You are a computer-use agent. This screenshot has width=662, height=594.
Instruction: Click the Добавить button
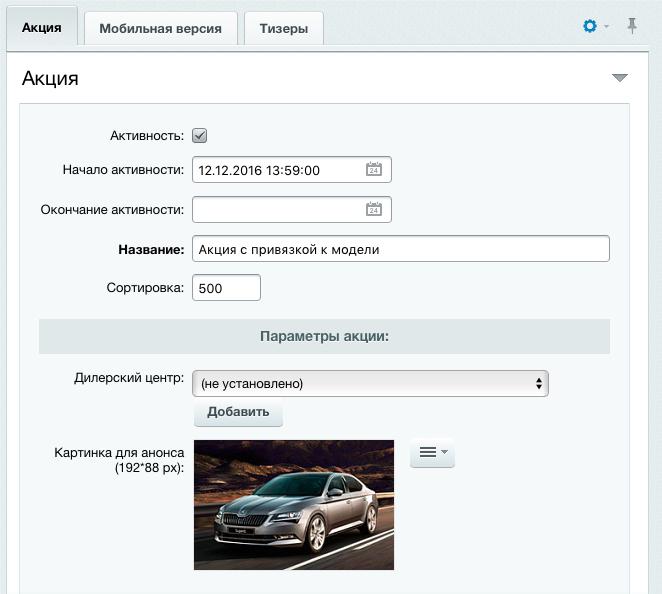pos(238,412)
